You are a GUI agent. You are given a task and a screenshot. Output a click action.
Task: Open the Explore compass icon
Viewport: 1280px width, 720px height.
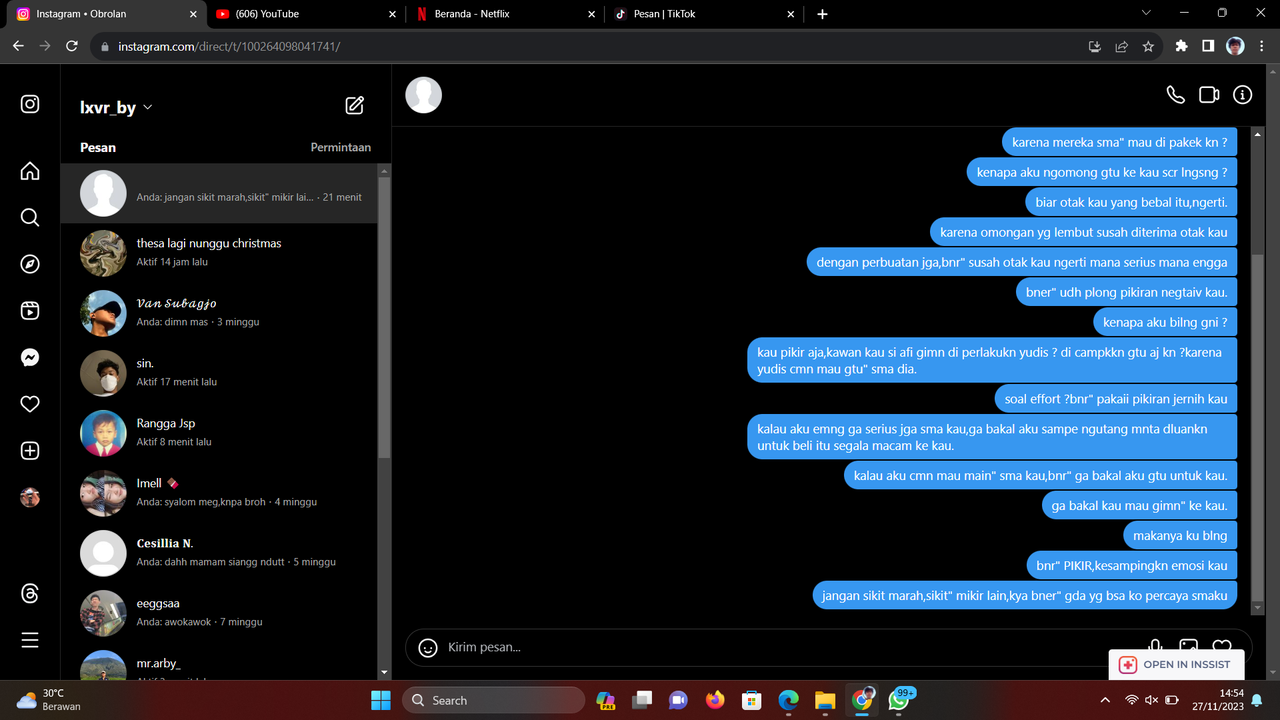tap(29, 264)
